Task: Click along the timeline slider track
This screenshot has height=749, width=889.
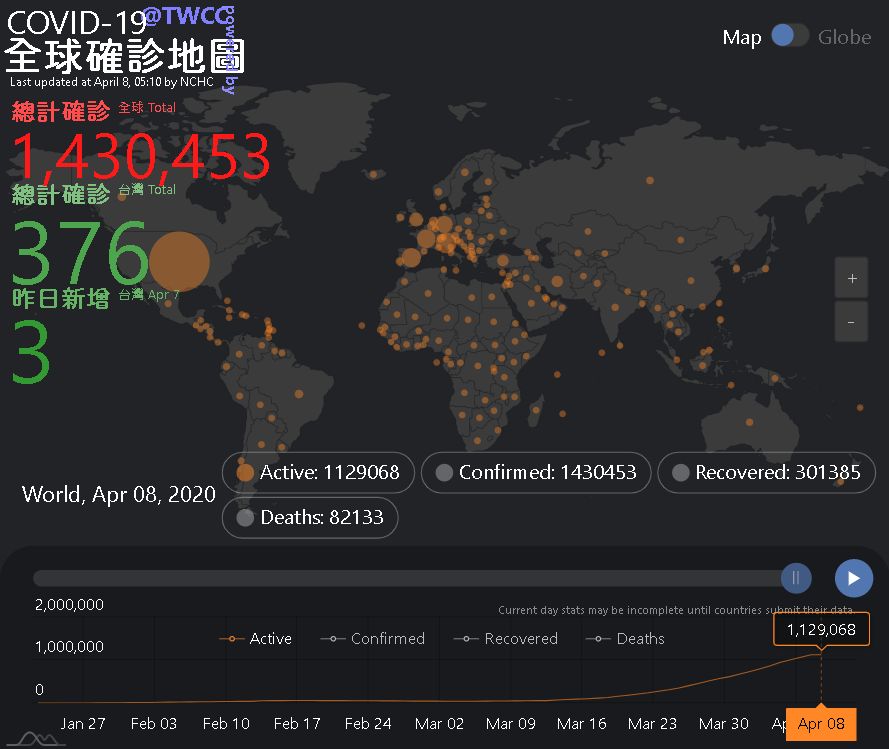Action: point(400,578)
